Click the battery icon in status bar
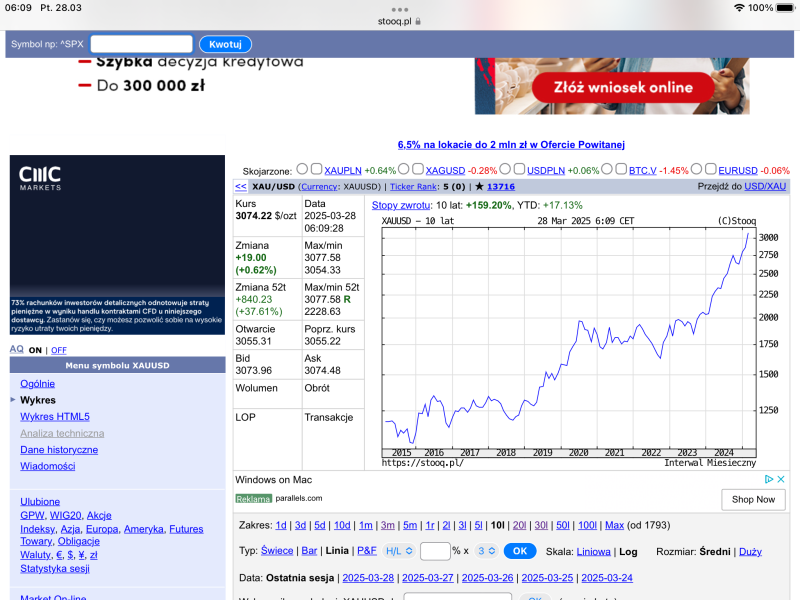Screen dimensions: 800x600 (786, 8)
